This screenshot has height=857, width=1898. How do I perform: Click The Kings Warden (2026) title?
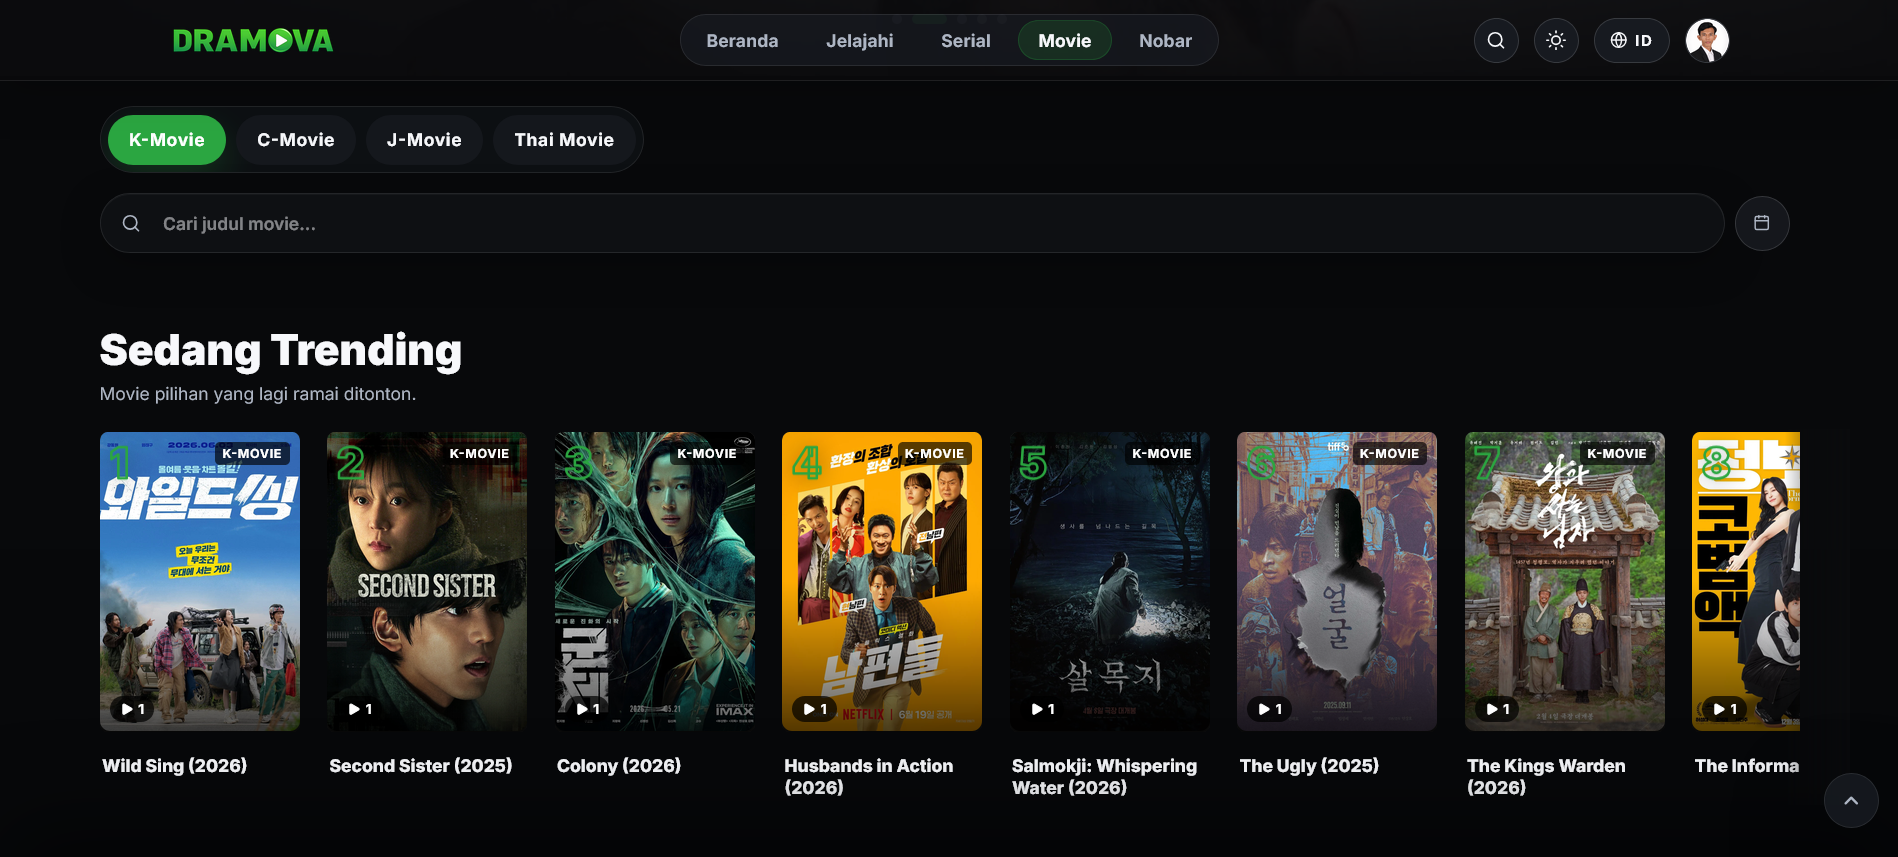click(x=1546, y=777)
